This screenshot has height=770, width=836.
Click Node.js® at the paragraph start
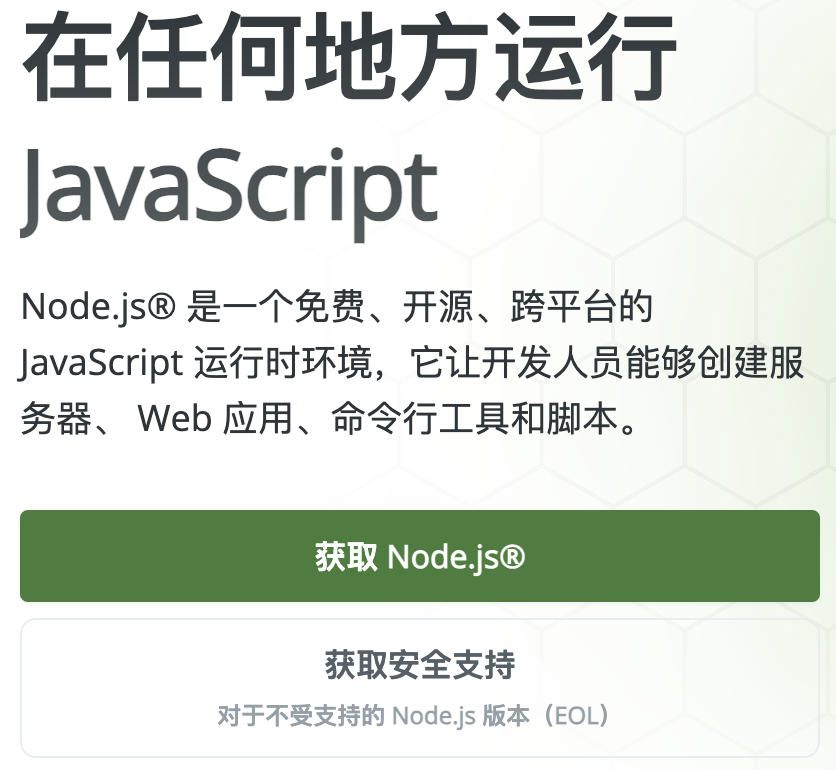[97, 308]
